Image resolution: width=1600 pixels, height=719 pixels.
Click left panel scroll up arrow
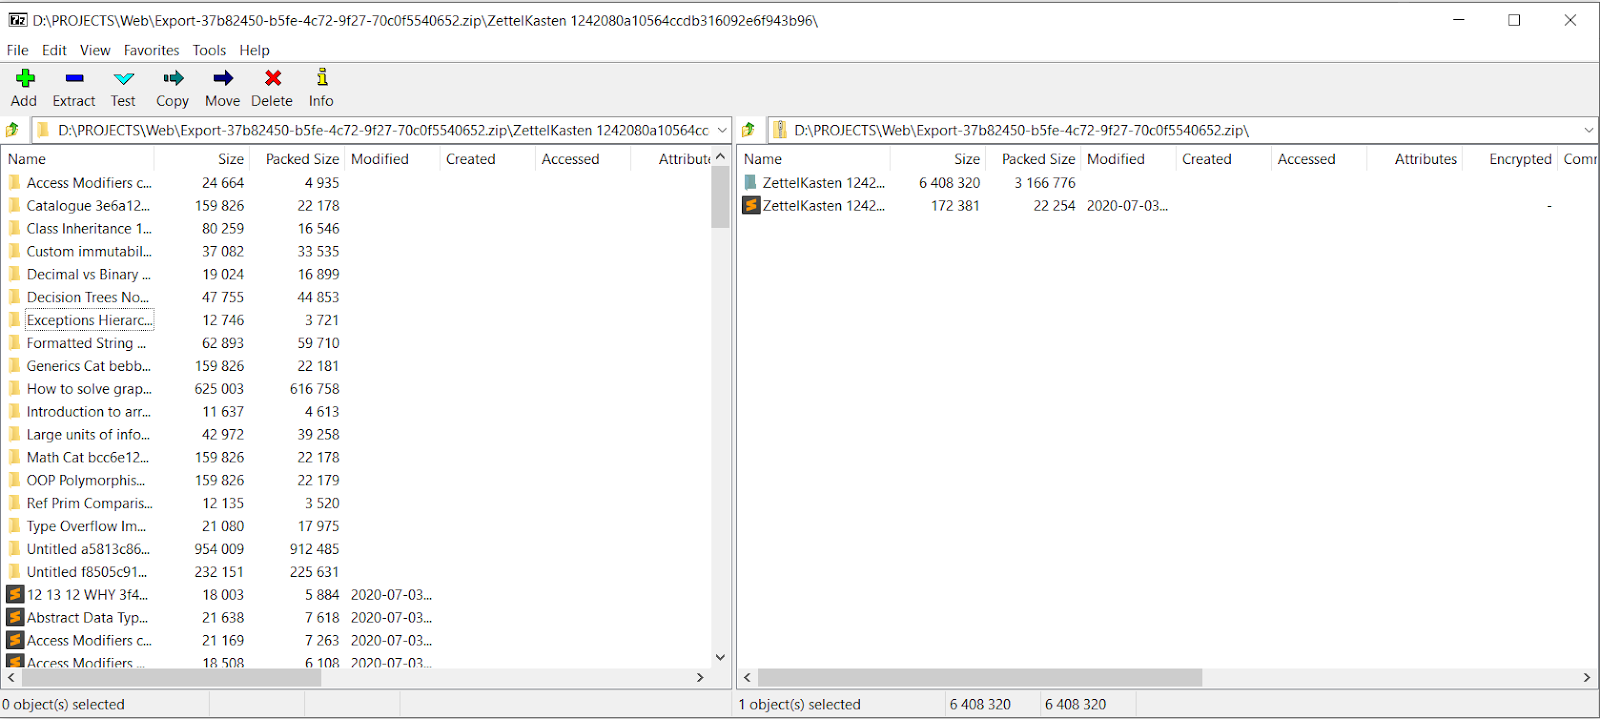click(720, 157)
